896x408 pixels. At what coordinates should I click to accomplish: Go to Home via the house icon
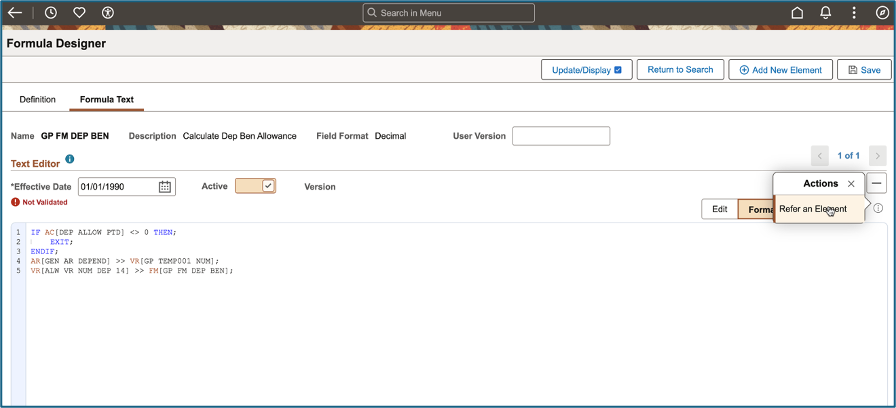tap(797, 13)
